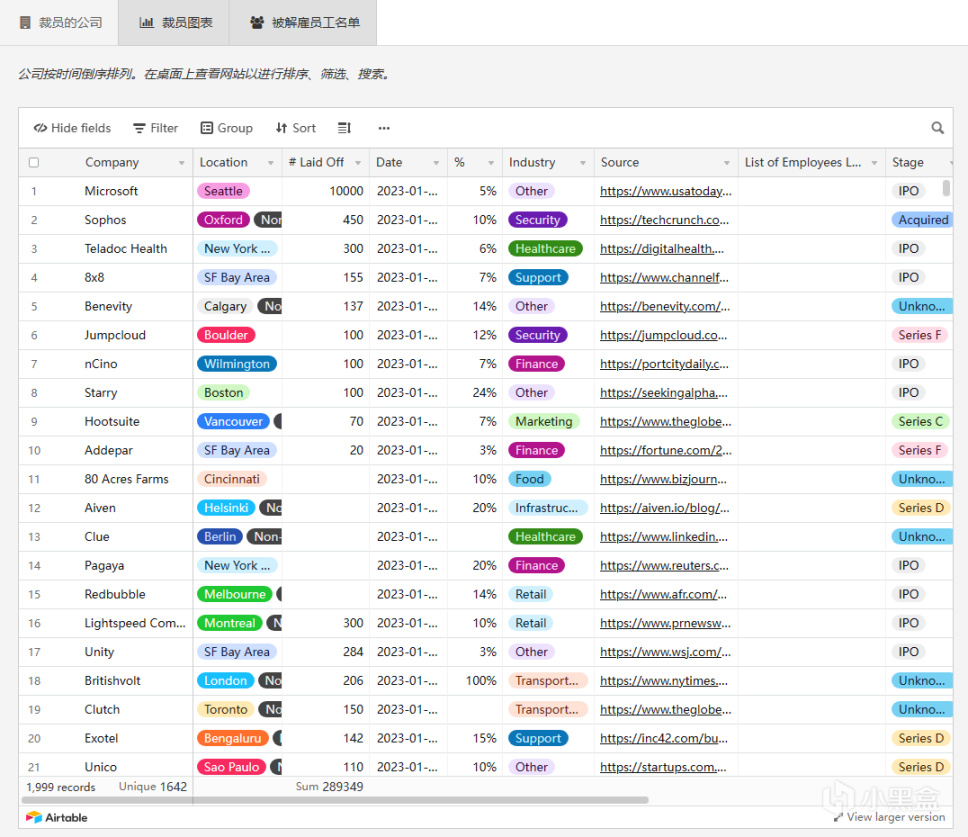Toggle the select-all checkbox in header

[34, 162]
